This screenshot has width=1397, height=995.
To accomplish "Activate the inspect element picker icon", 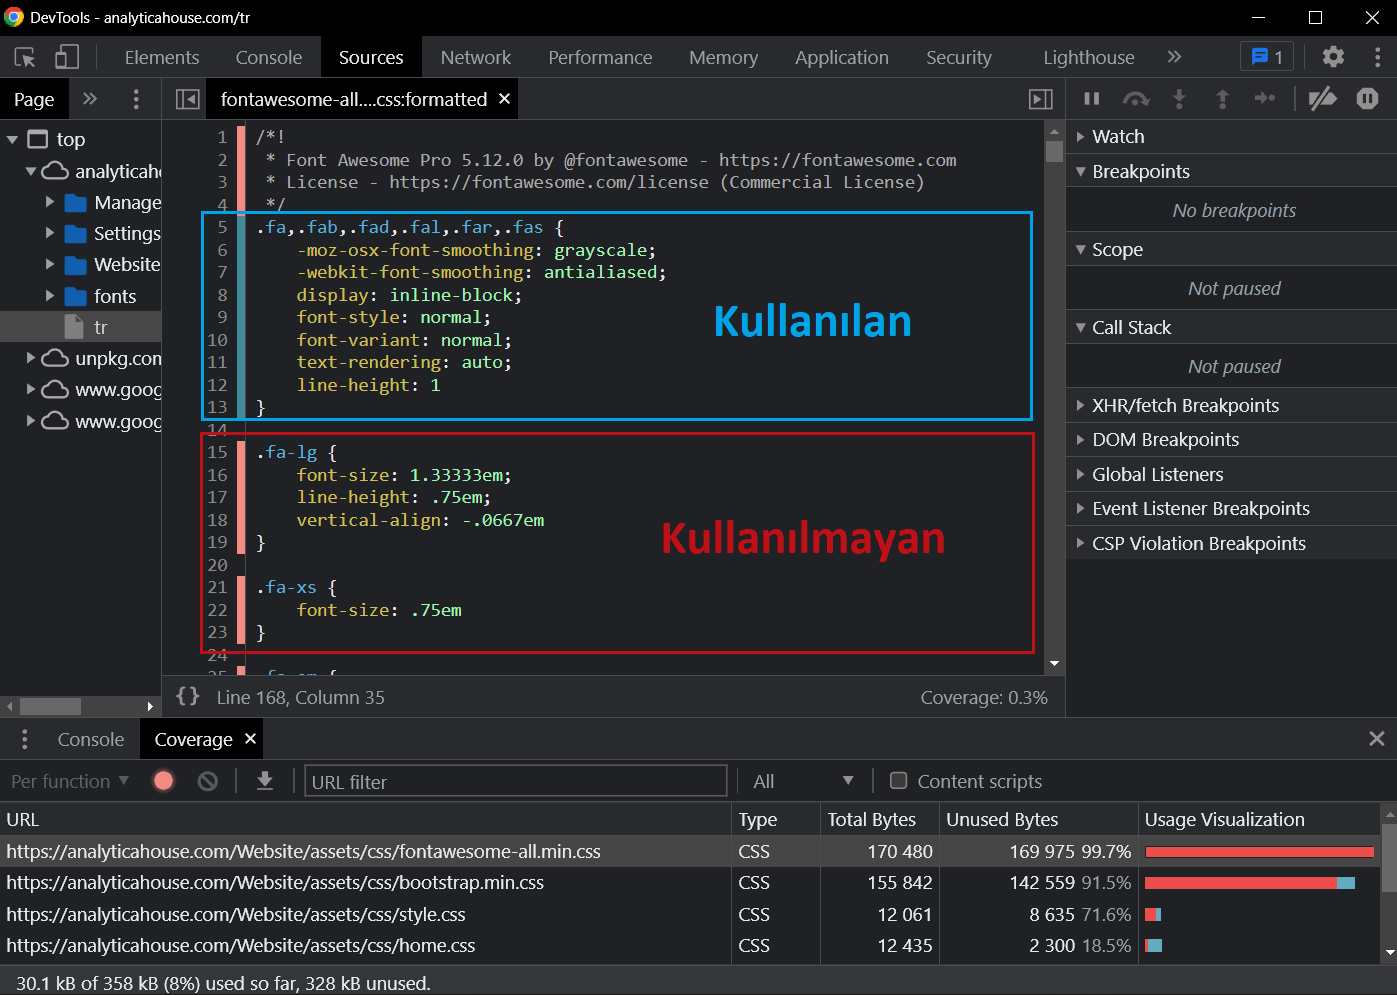I will [25, 58].
